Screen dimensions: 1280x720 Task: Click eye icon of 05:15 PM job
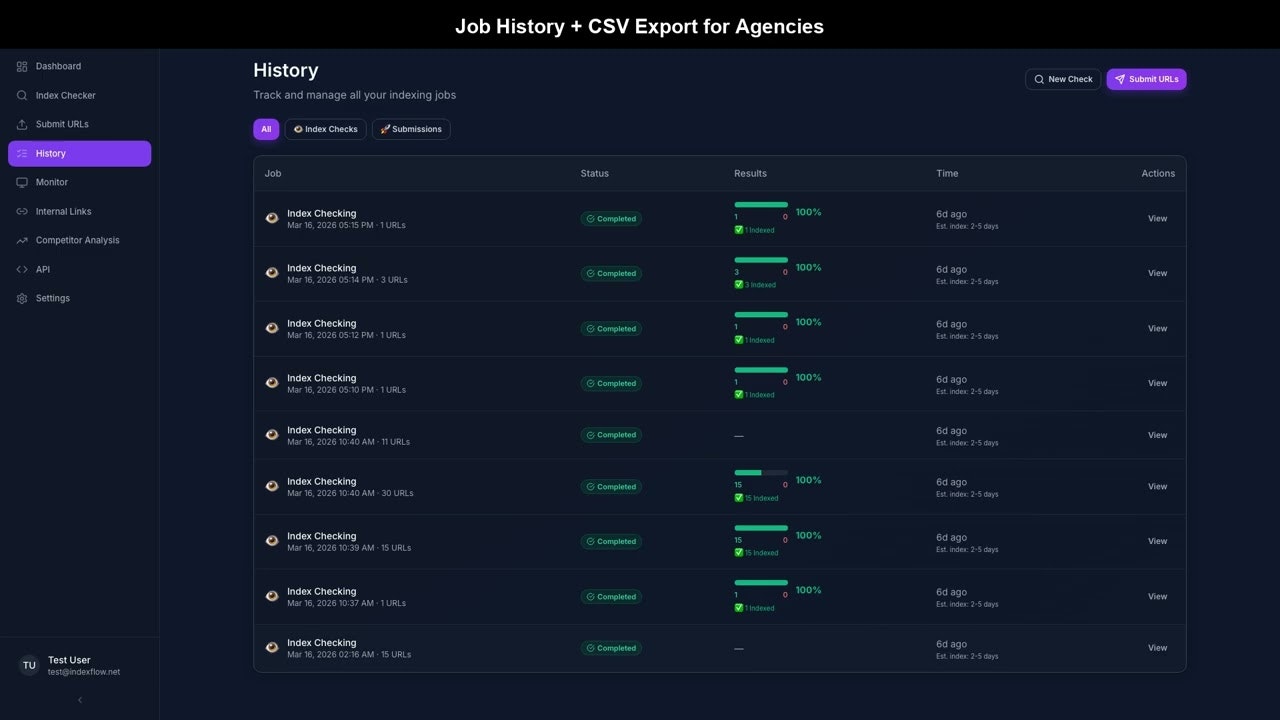(x=272, y=218)
